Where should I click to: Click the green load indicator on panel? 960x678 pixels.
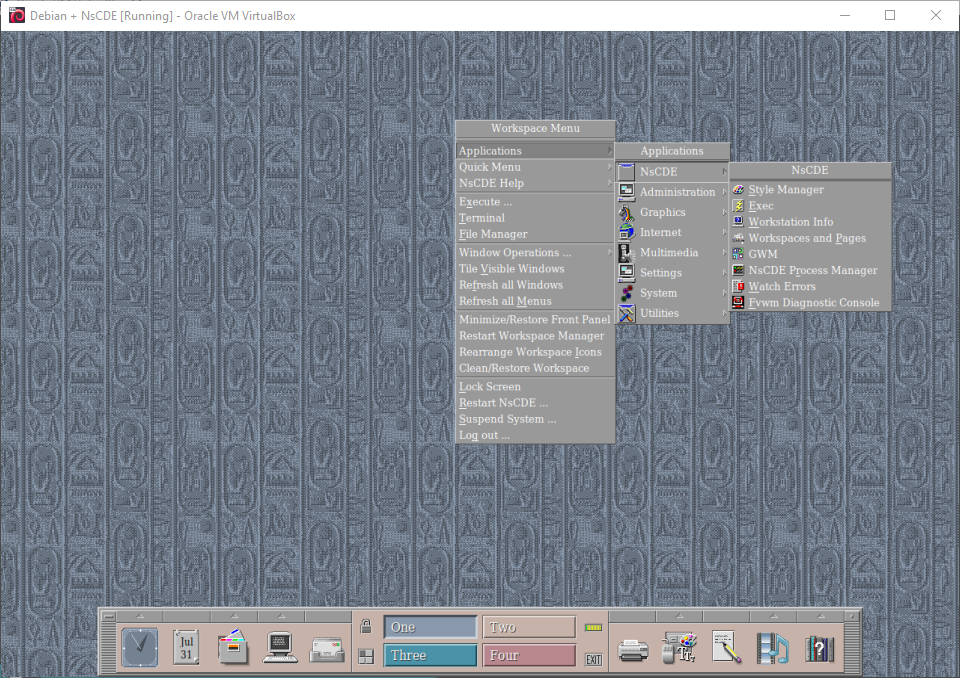point(594,627)
